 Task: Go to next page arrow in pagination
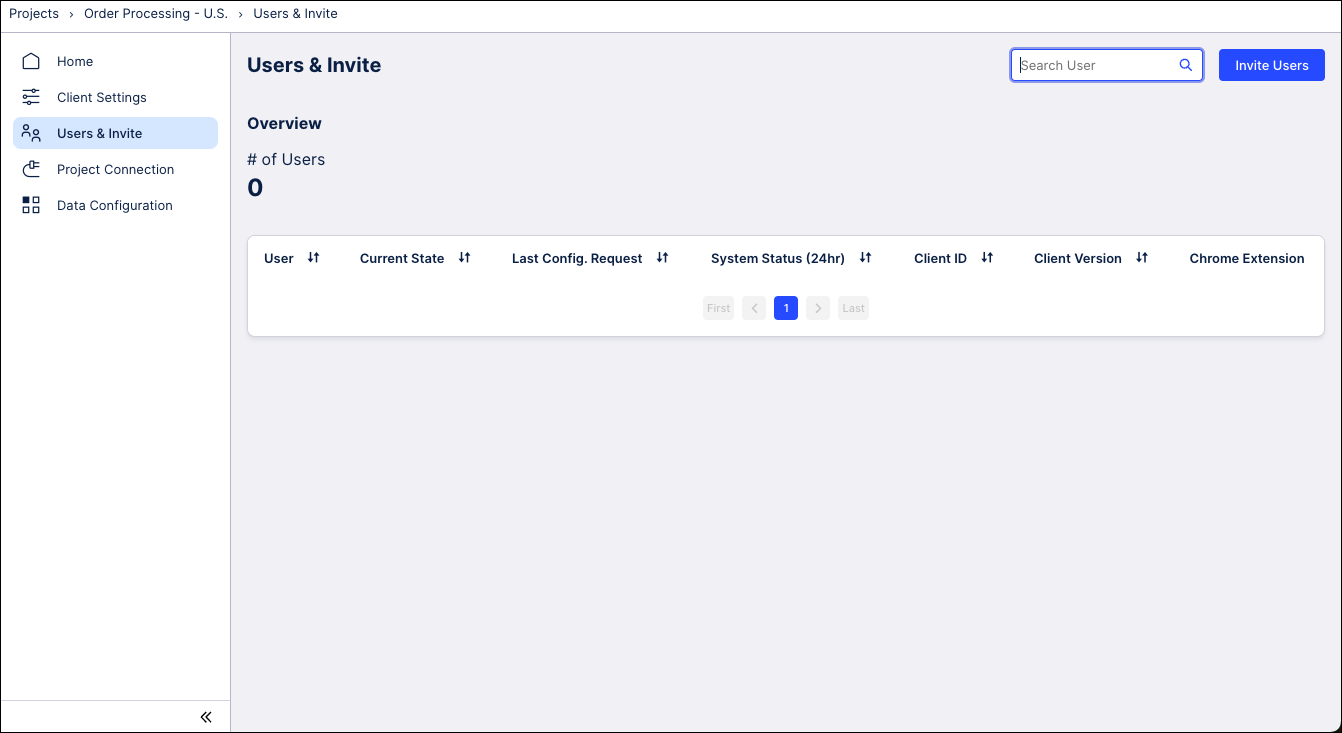point(818,308)
